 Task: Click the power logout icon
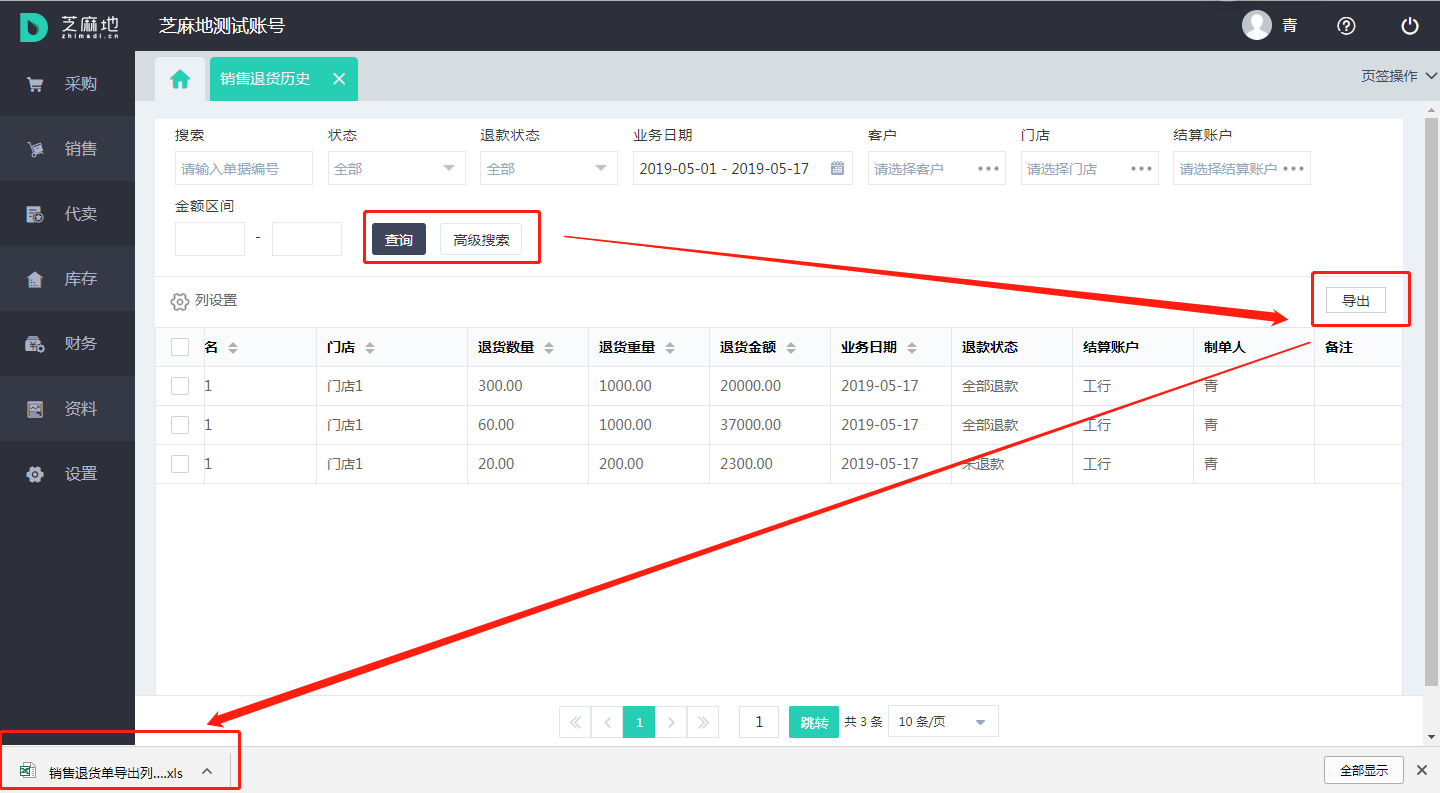pos(1410,26)
